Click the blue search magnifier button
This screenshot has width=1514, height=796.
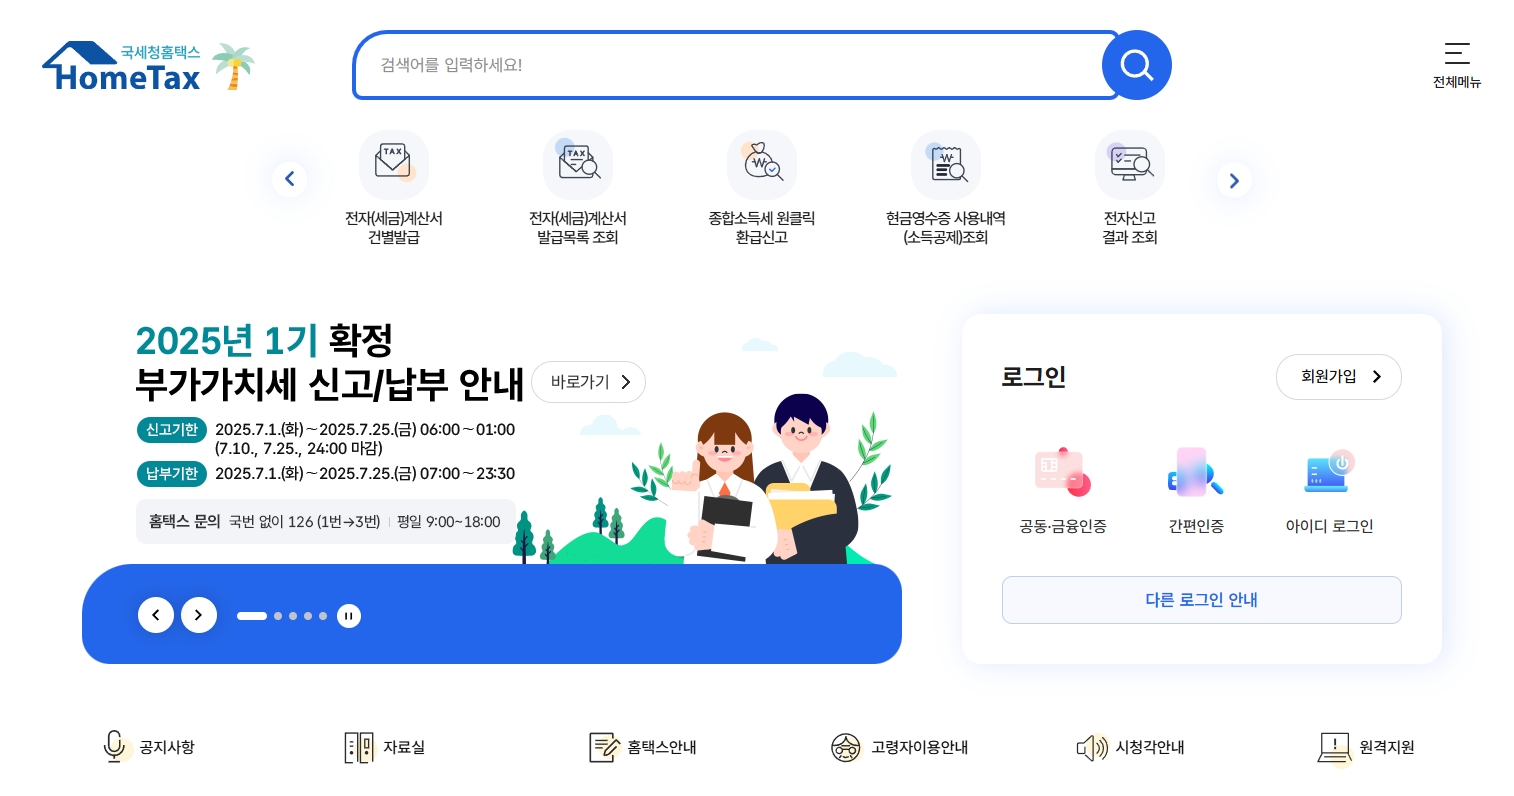pyautogui.click(x=1136, y=65)
